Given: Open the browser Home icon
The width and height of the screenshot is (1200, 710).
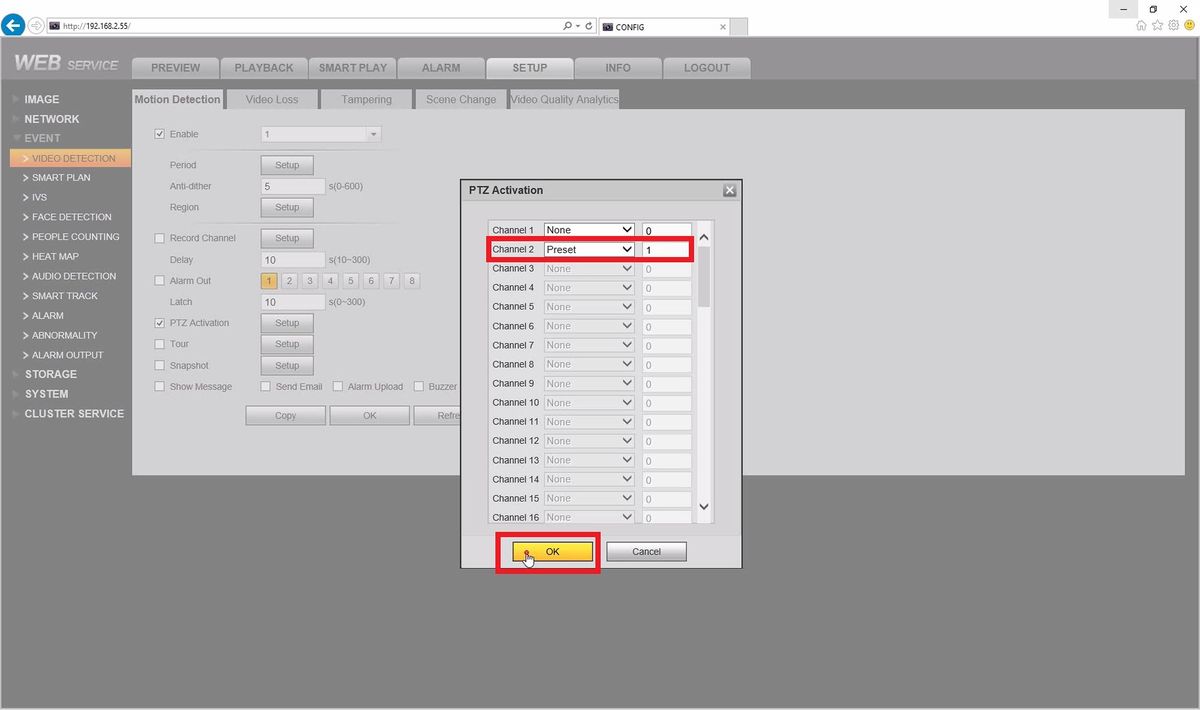Looking at the screenshot, I should tap(1141, 26).
